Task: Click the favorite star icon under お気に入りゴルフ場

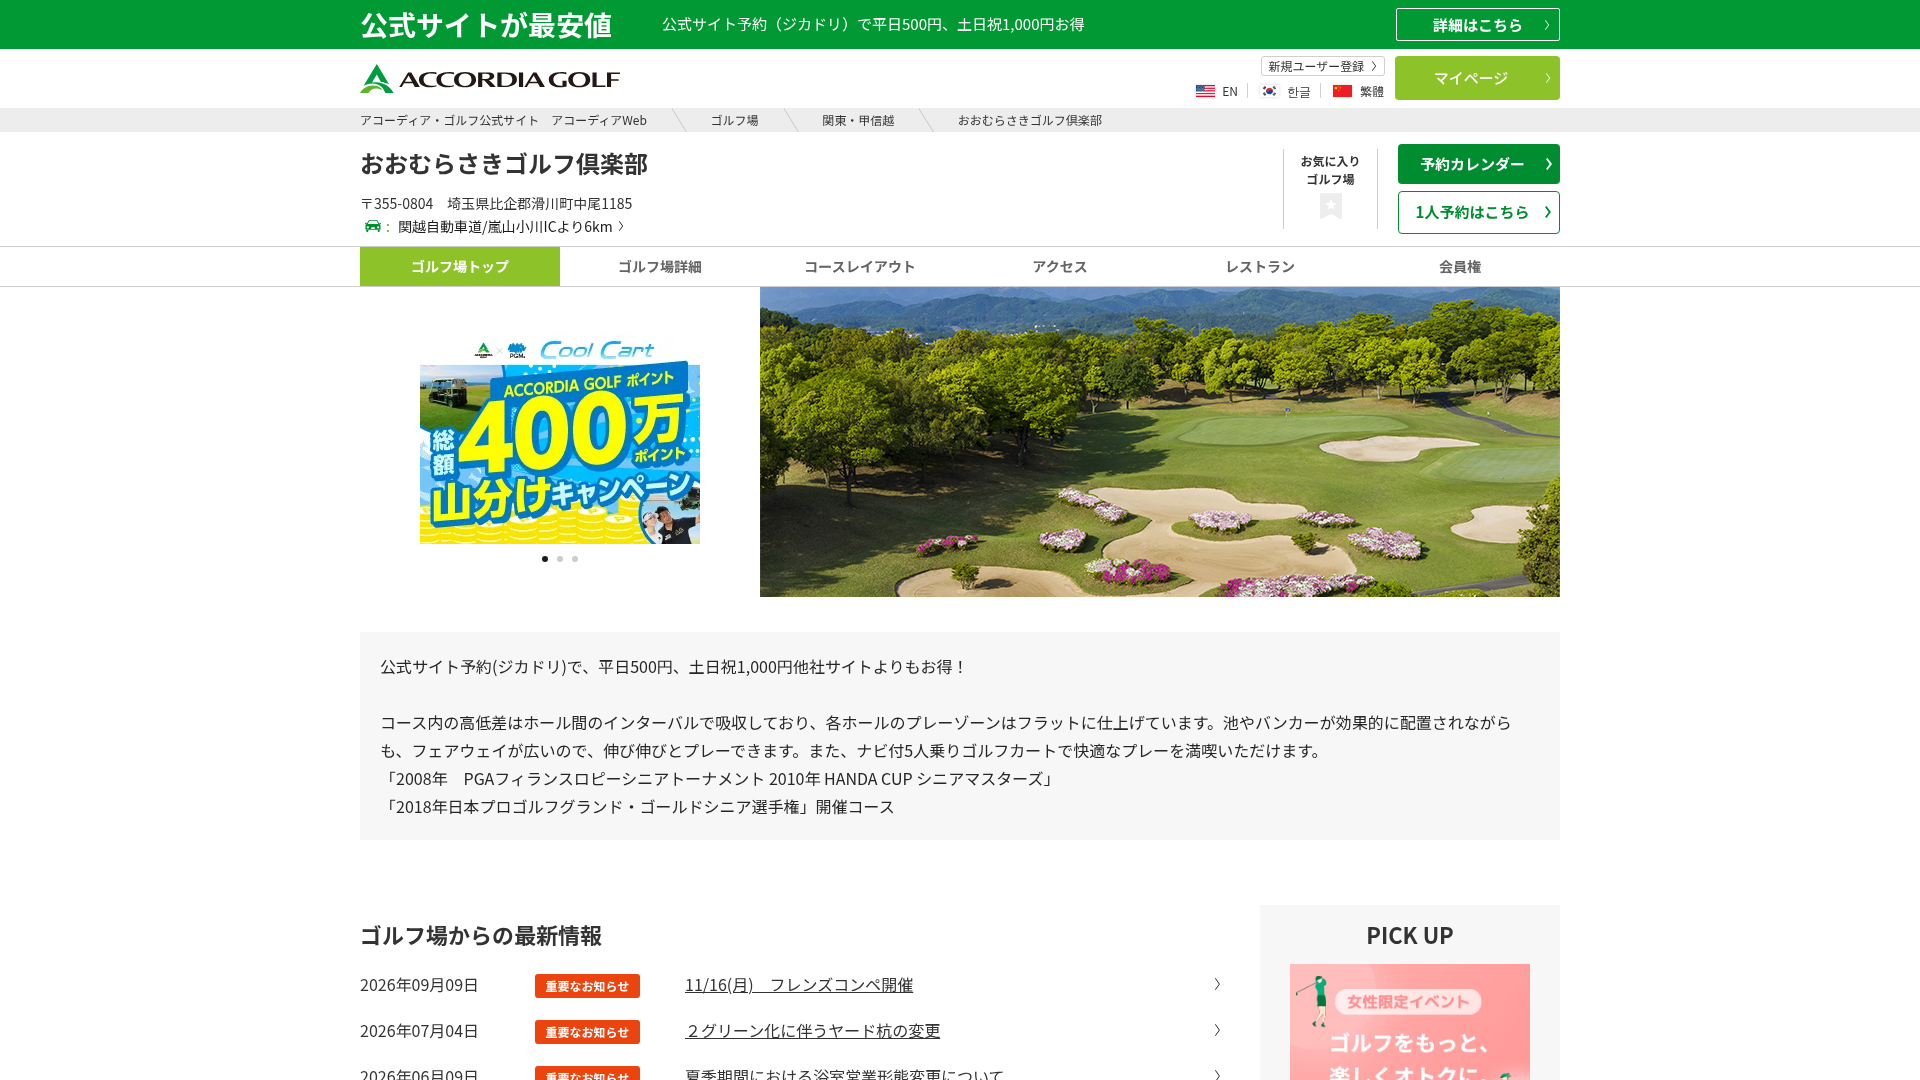Action: coord(1330,206)
